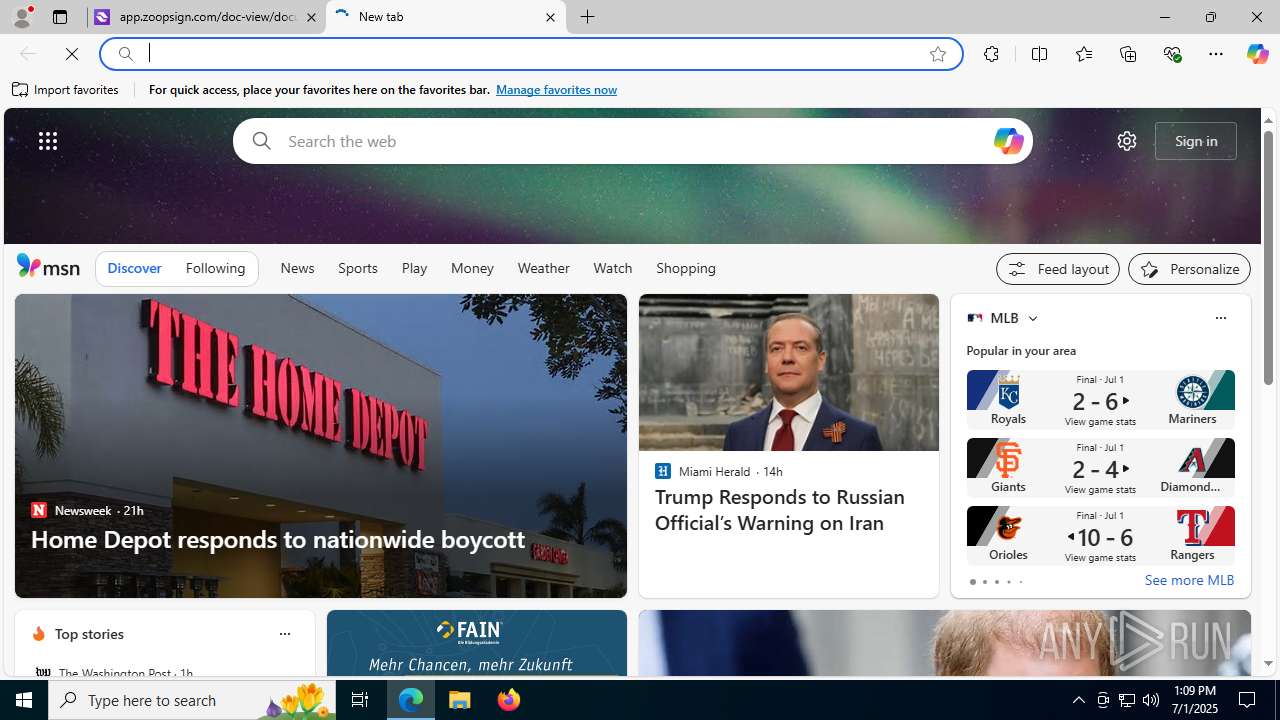Close the zoopsign tab
Viewport: 1280px width, 720px height.
point(311,17)
